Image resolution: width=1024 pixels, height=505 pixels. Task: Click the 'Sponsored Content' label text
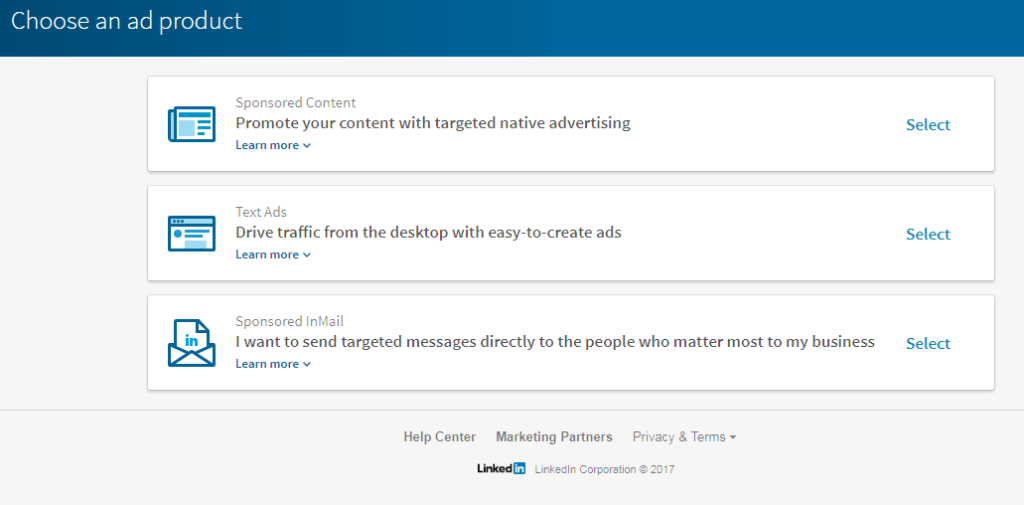(295, 103)
